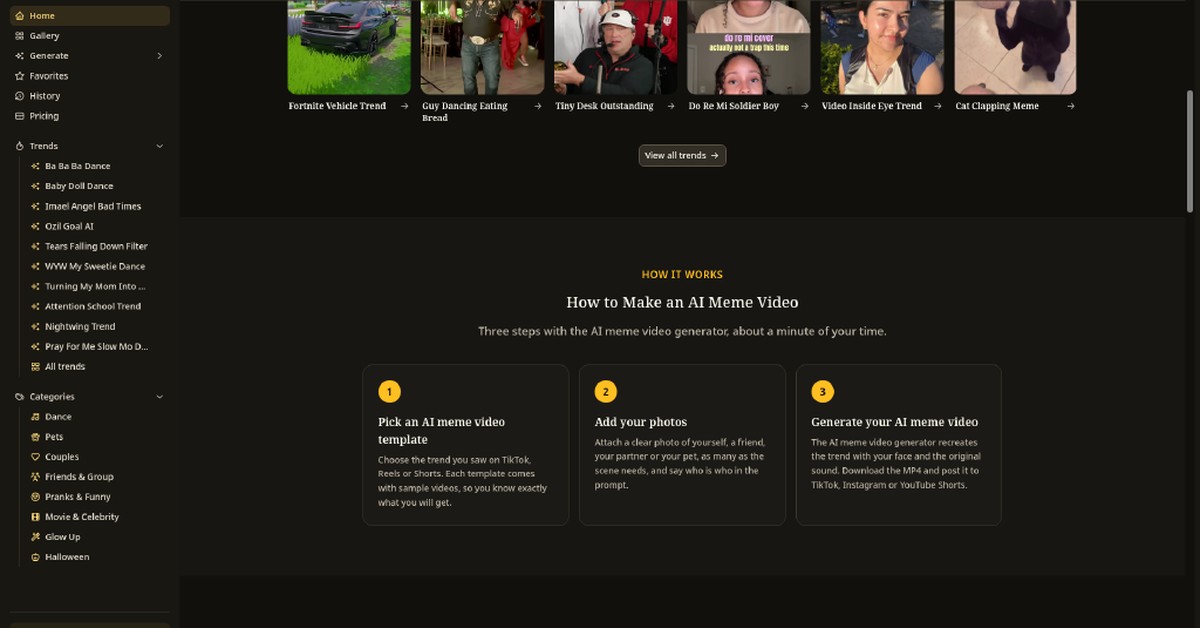Click the Gallery grid icon
The width and height of the screenshot is (1200, 628).
(x=19, y=36)
